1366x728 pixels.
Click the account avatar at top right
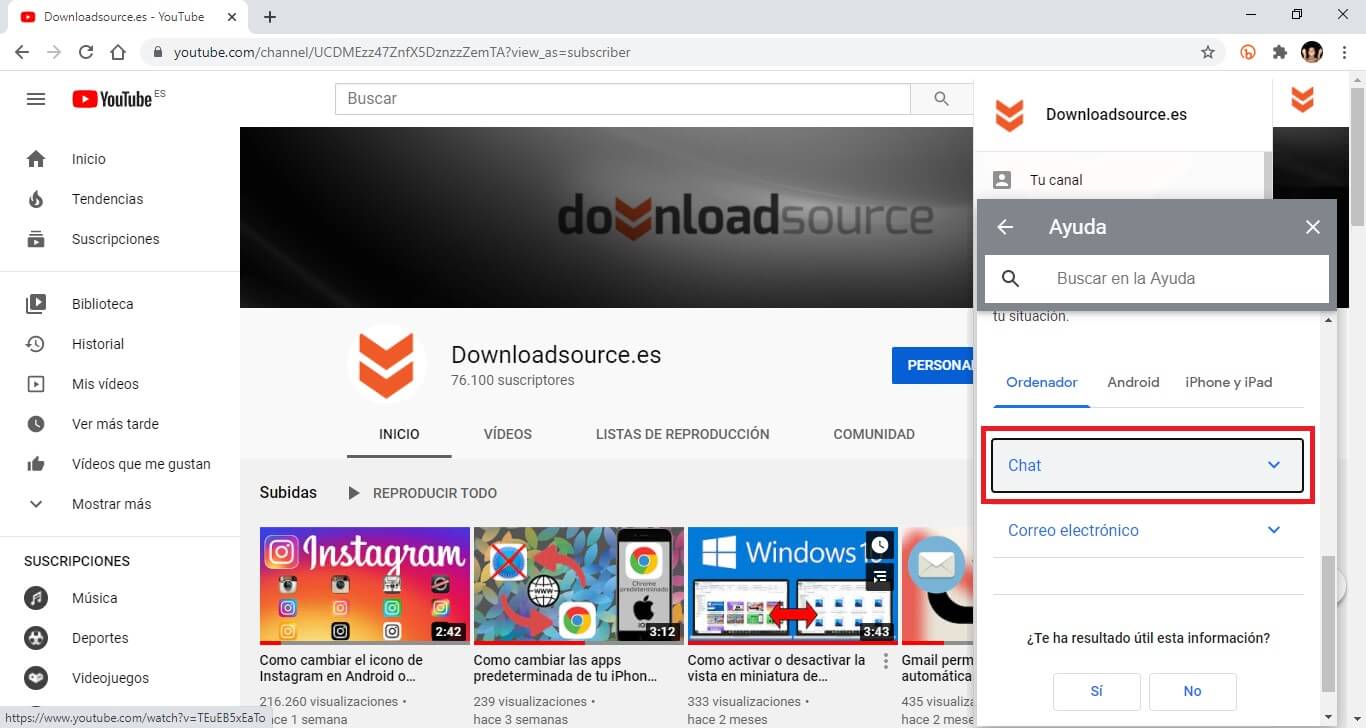(1302, 99)
